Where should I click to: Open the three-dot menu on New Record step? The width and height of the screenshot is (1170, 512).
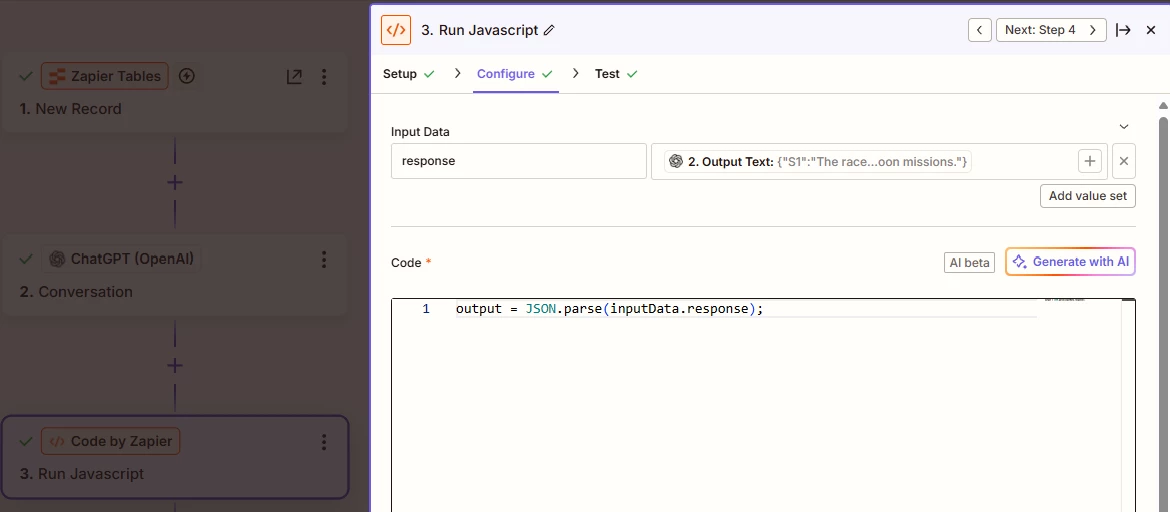point(324,76)
